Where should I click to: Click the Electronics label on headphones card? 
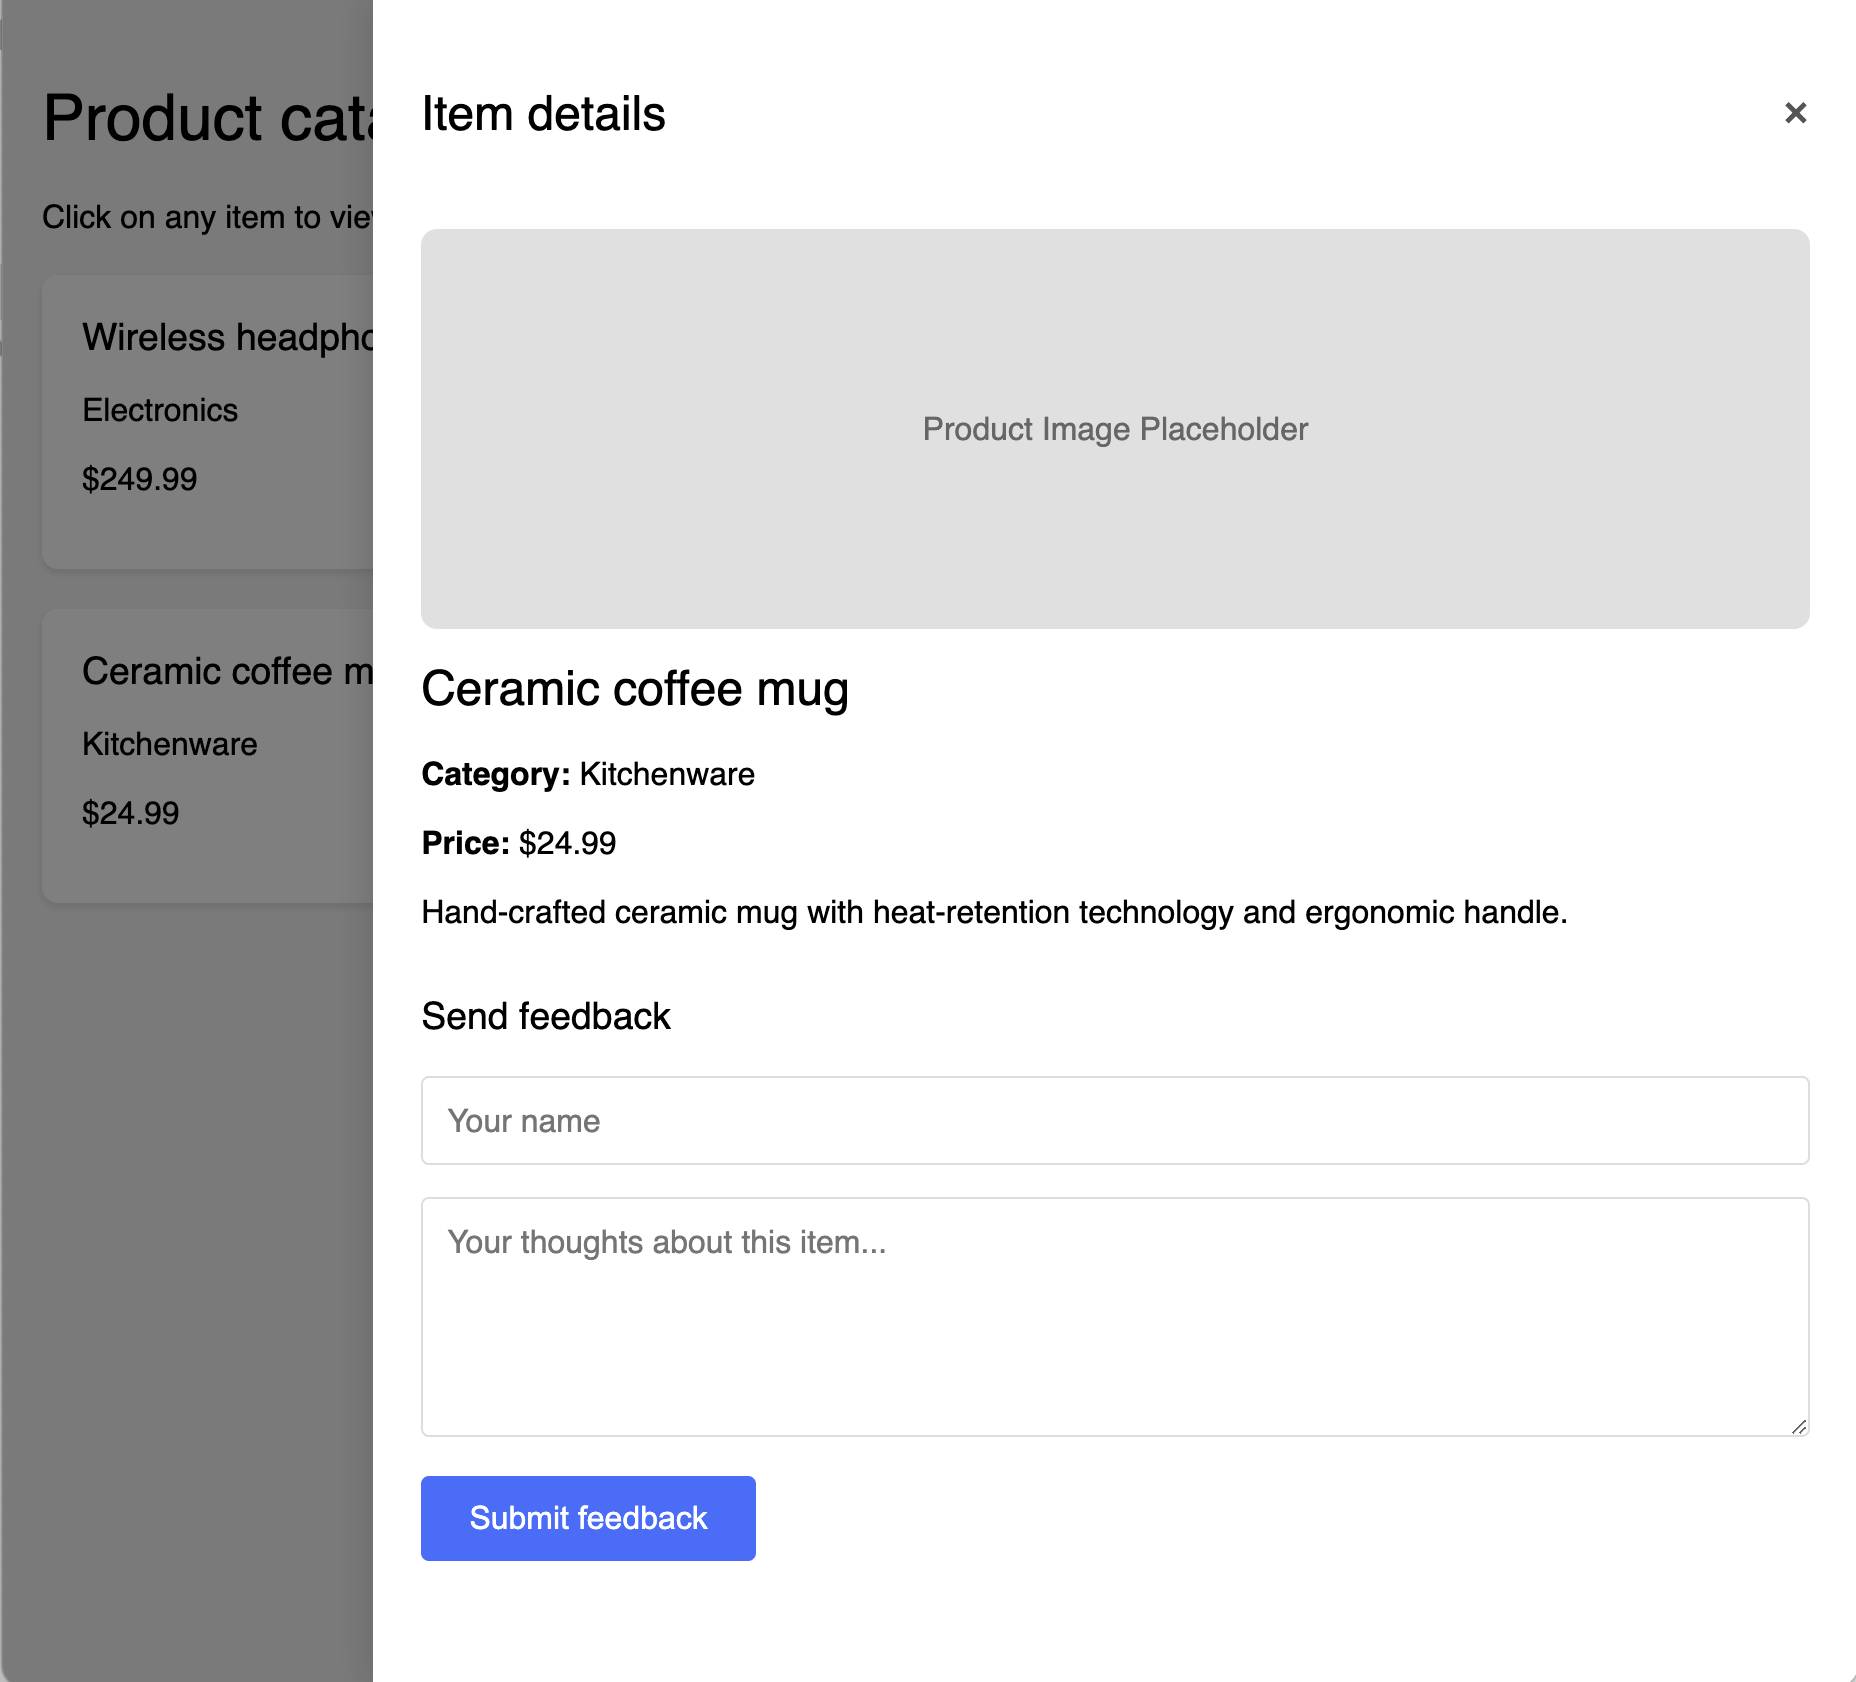click(x=160, y=410)
